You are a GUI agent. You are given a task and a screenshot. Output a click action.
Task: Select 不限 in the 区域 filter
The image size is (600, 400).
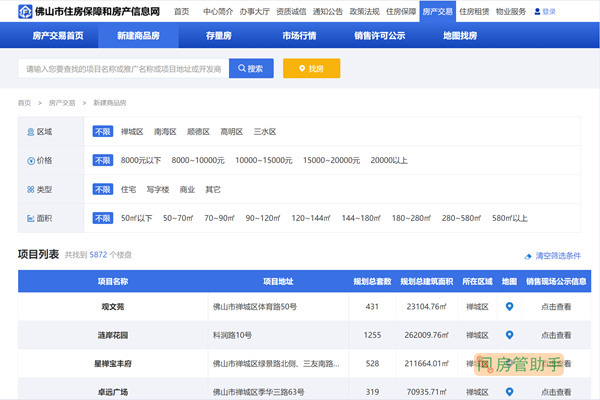103,132
